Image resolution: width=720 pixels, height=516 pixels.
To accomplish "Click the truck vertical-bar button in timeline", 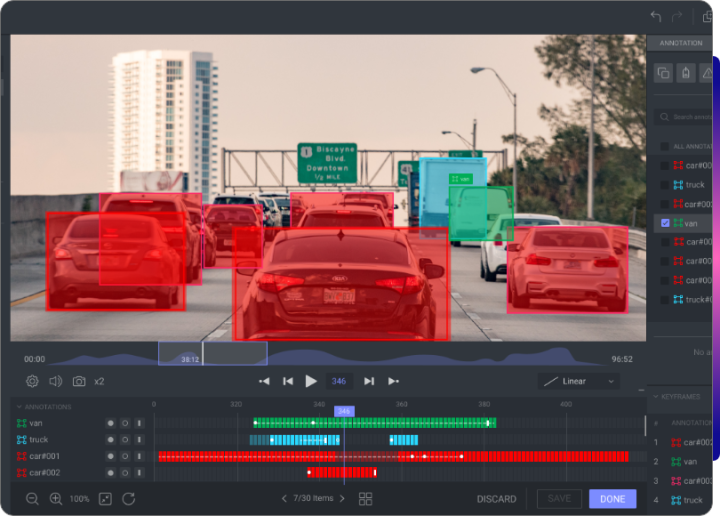I will 139,440.
